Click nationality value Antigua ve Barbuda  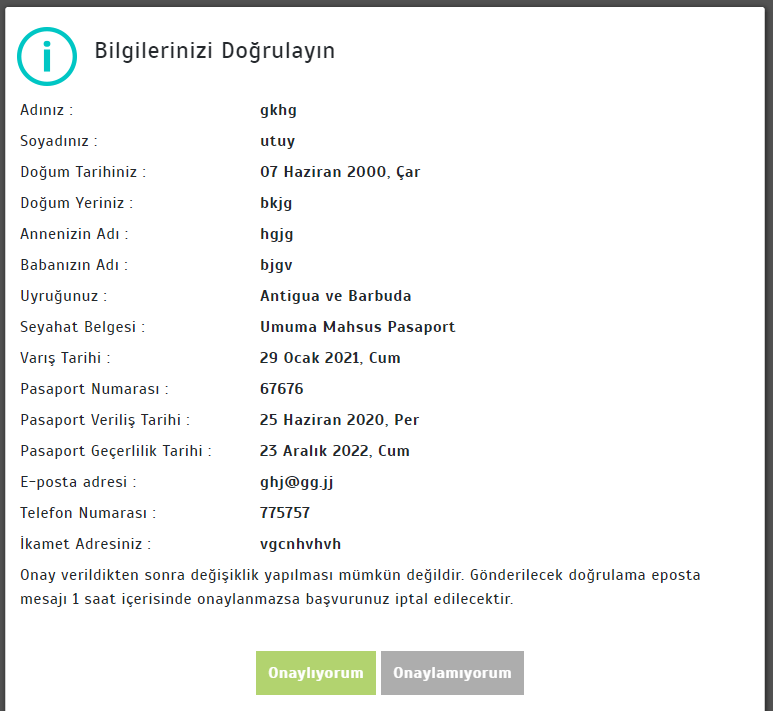click(x=336, y=296)
